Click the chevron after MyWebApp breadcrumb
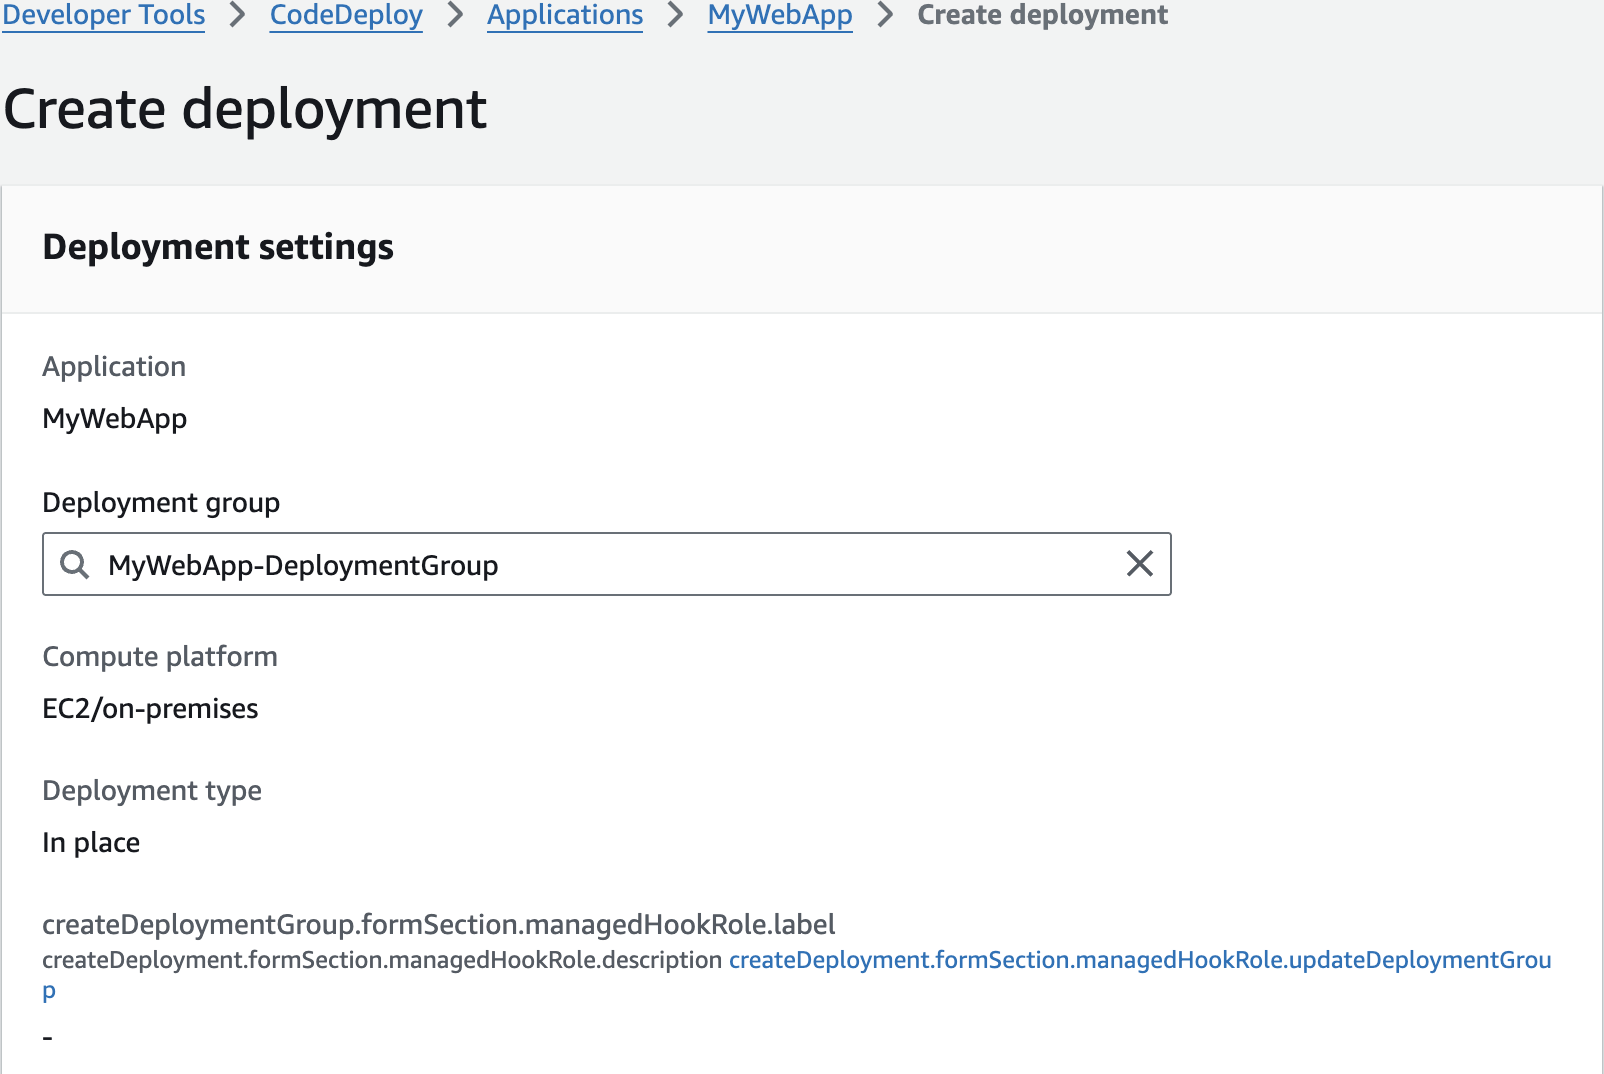Screen dimensions: 1604x1074 (885, 15)
